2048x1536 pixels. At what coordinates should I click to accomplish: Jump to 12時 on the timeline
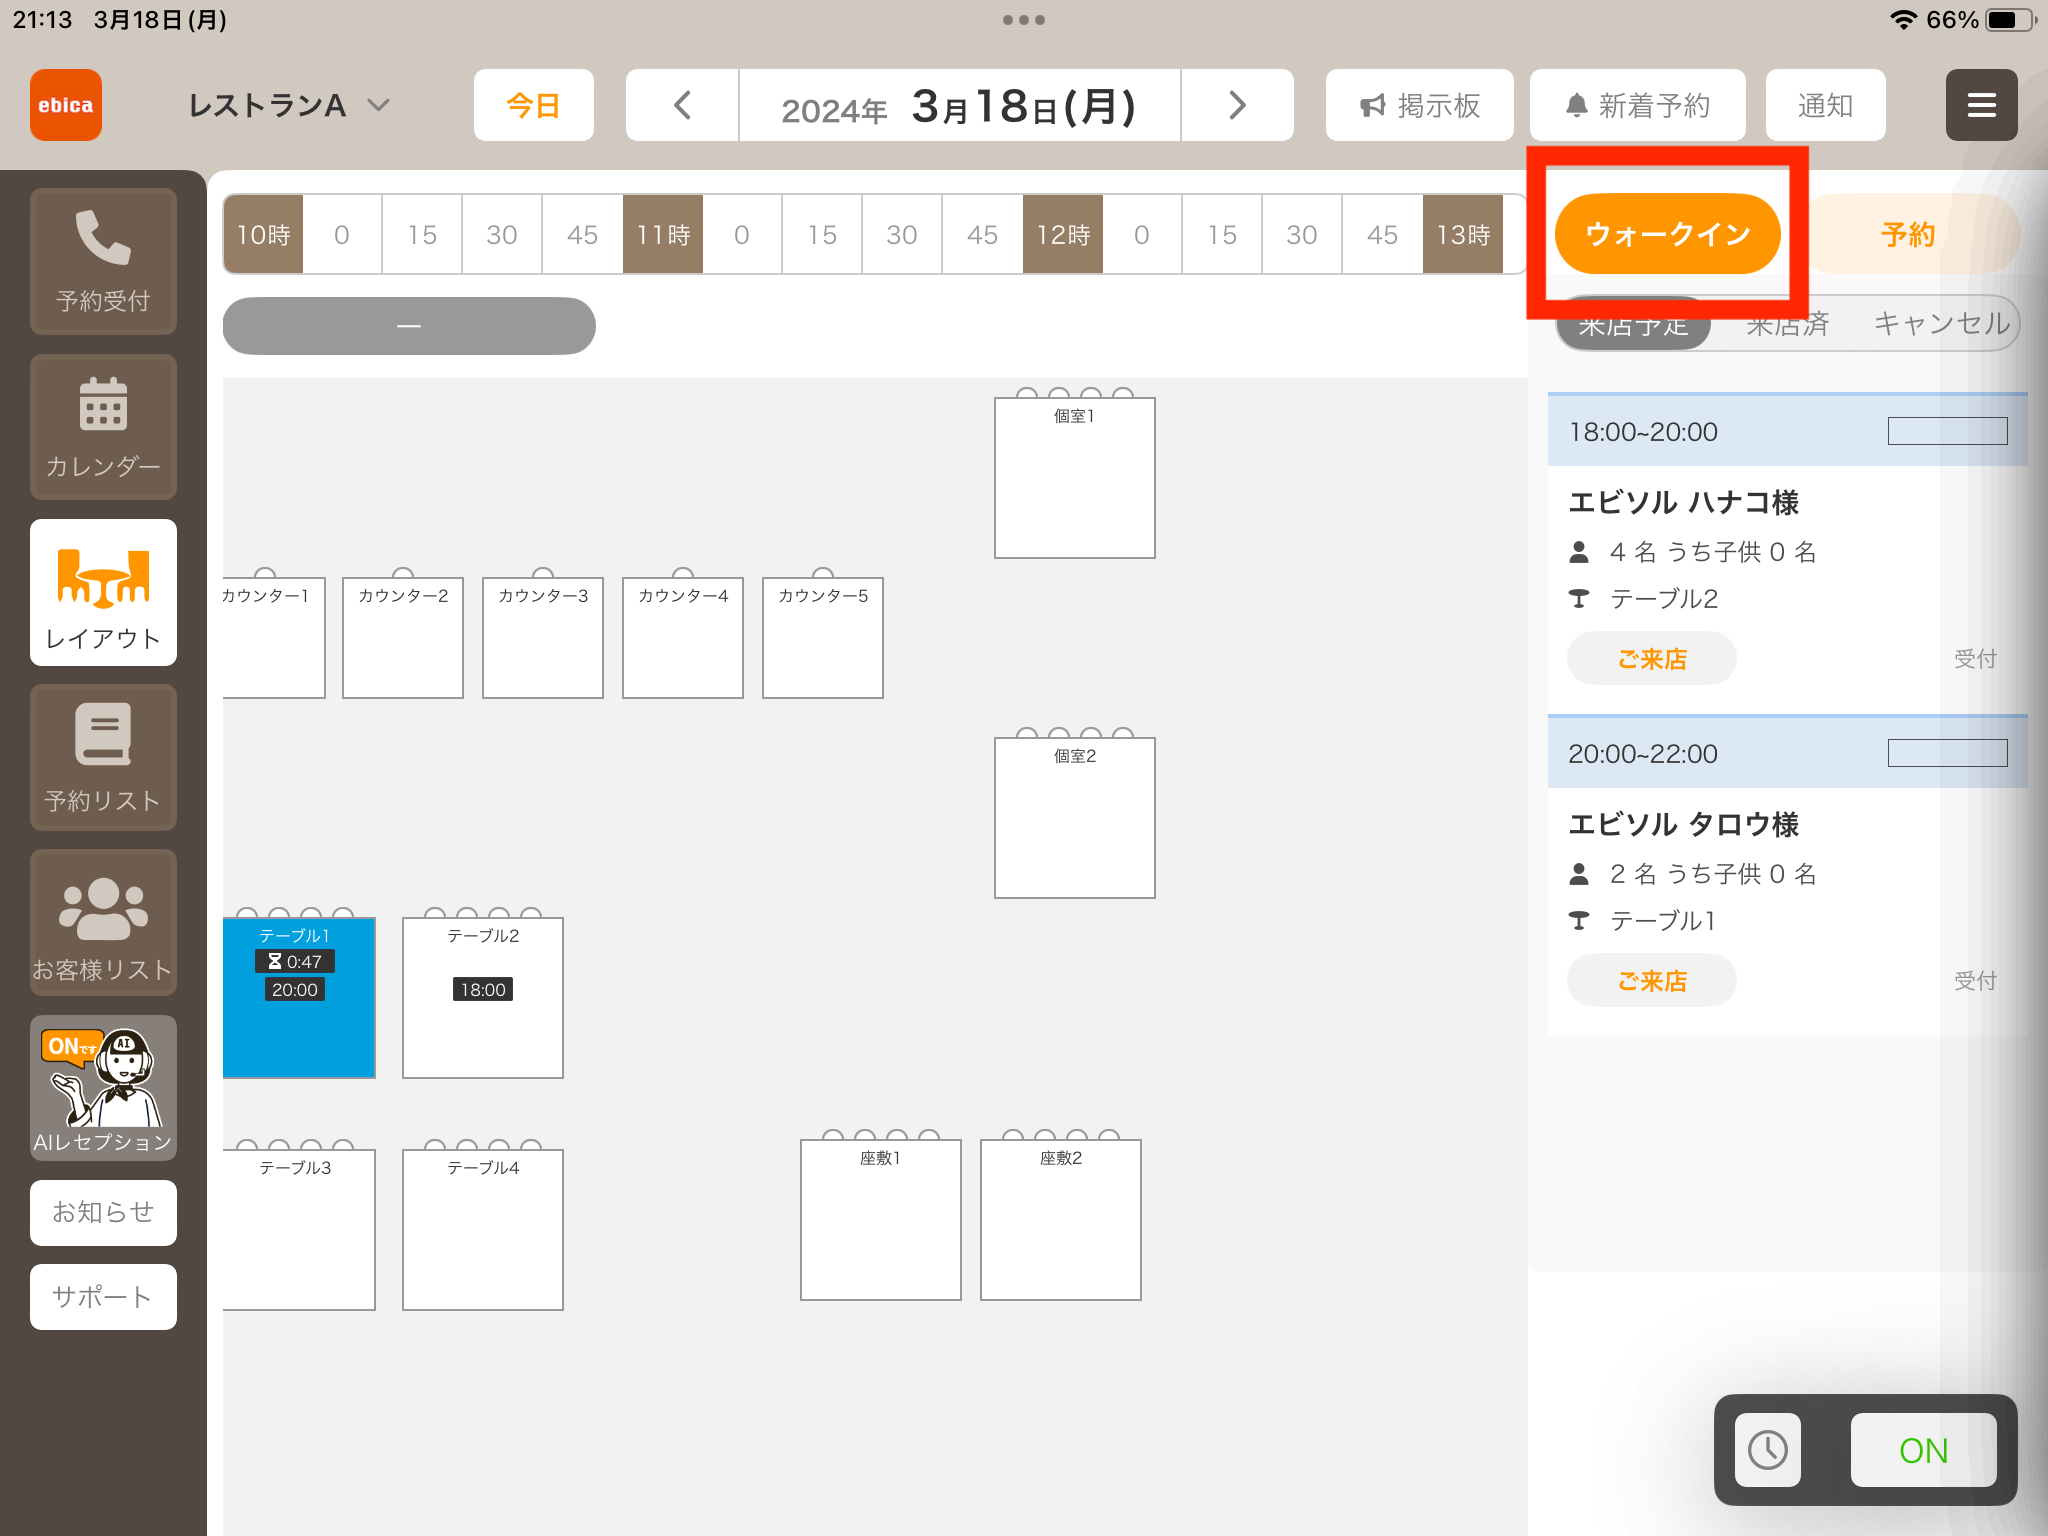[x=1062, y=234]
